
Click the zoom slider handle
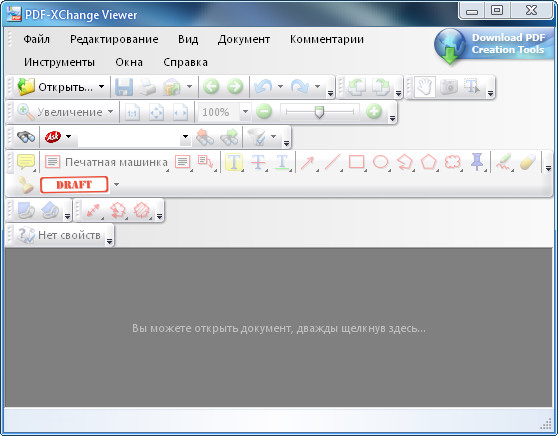coord(320,112)
